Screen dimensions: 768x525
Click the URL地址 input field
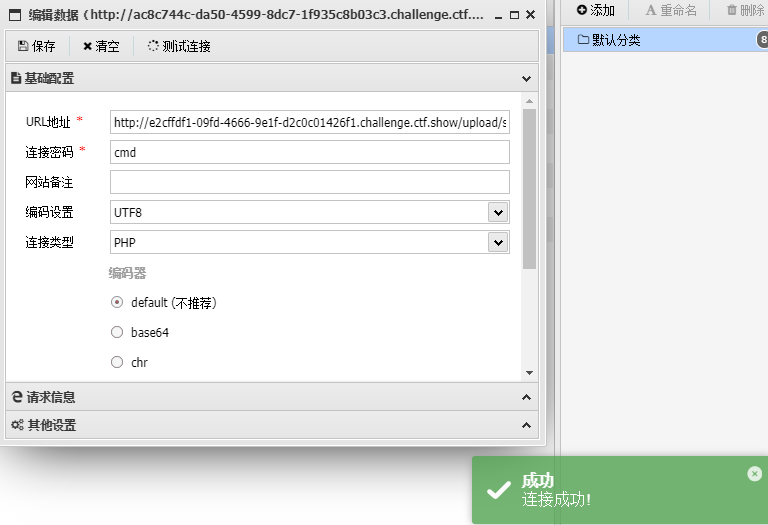pos(310,122)
